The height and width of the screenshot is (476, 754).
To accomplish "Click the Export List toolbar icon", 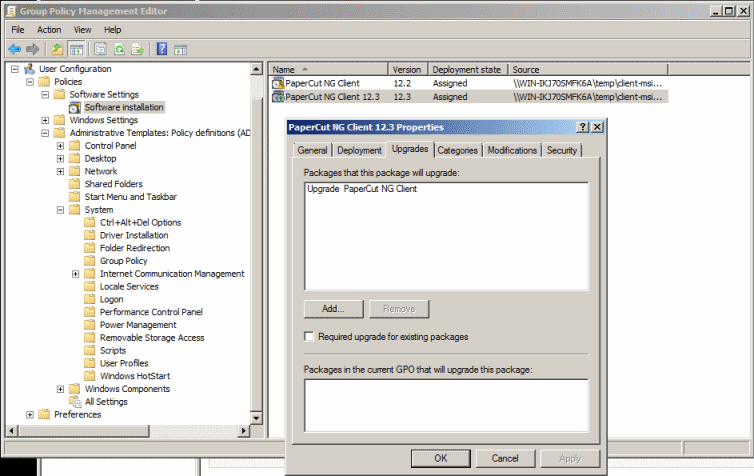I will tap(138, 49).
